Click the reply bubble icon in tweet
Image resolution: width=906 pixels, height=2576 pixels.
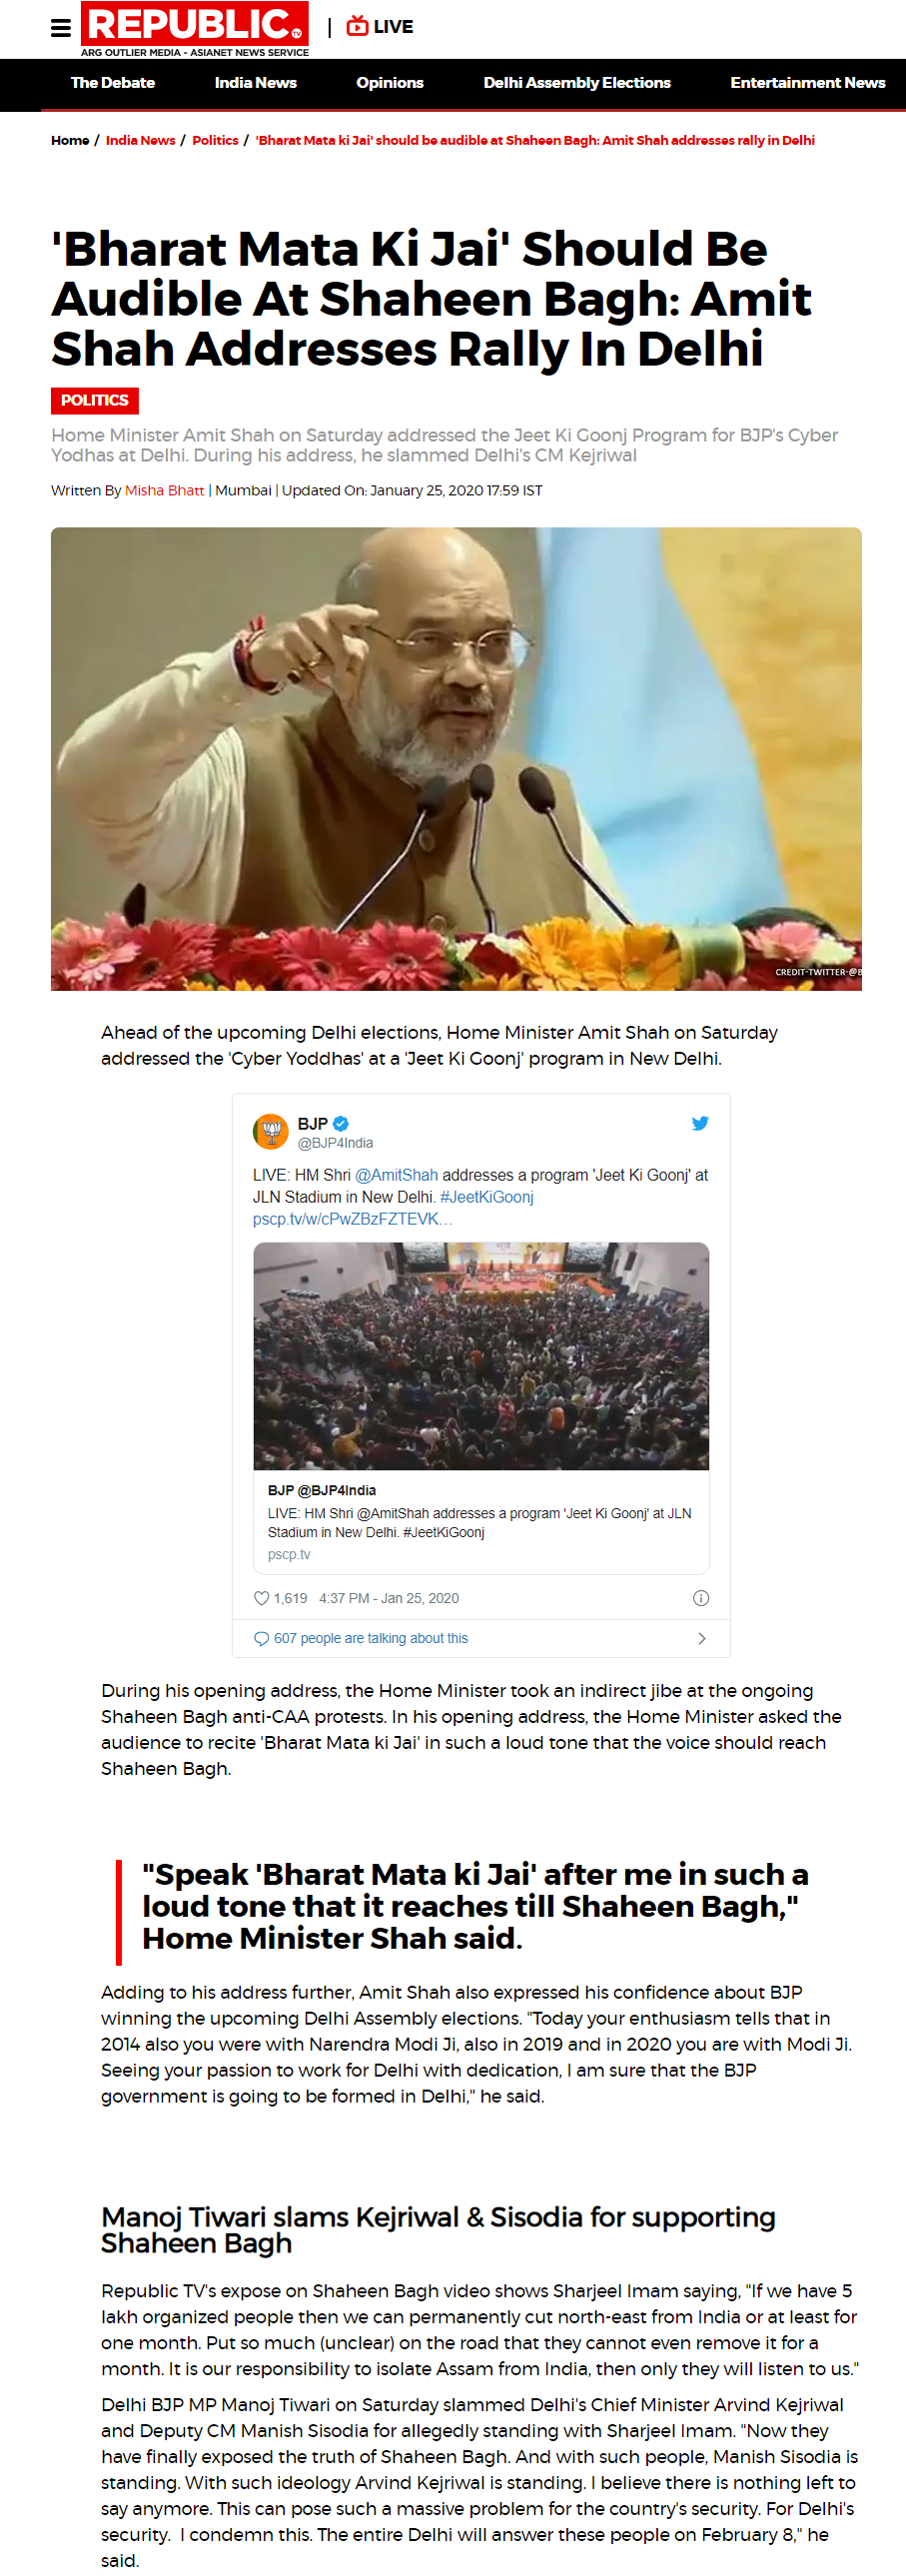point(262,1638)
